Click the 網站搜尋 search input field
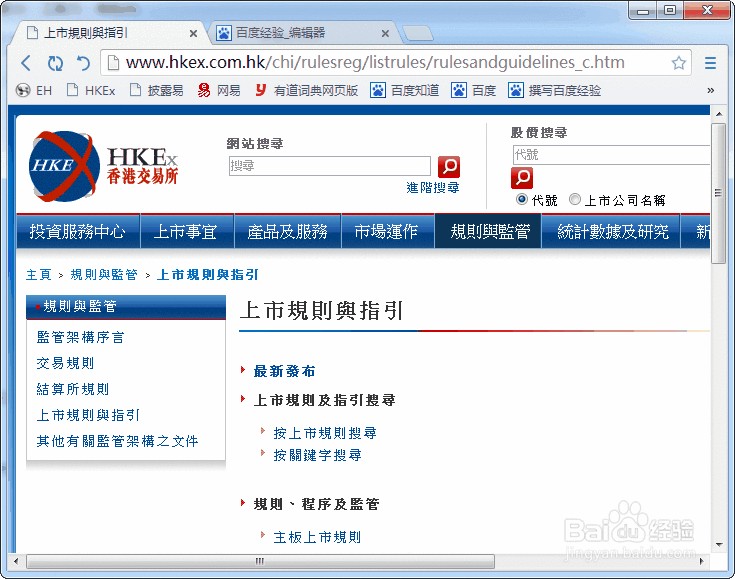The image size is (735, 579). coord(330,166)
